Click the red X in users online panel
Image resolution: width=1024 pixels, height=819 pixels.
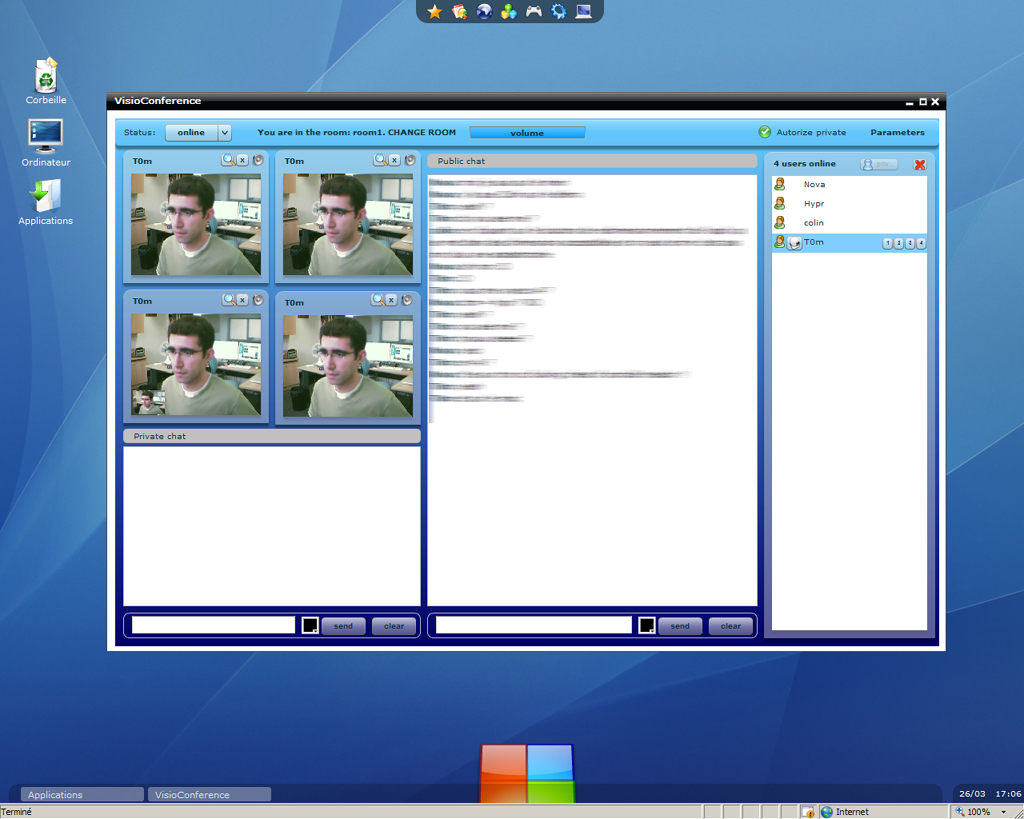920,165
